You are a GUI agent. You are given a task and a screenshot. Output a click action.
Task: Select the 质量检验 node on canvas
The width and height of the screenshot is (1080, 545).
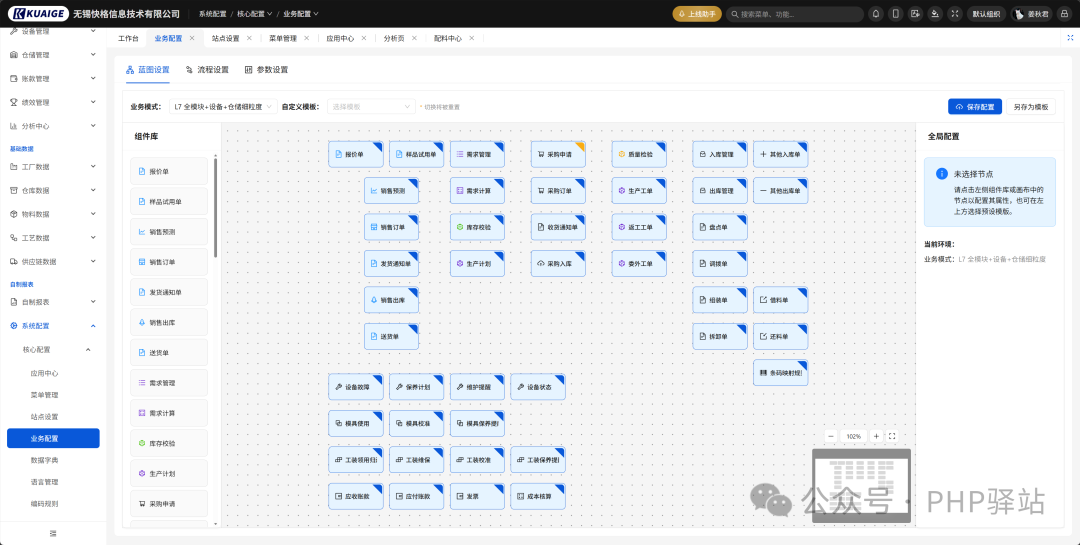point(639,154)
